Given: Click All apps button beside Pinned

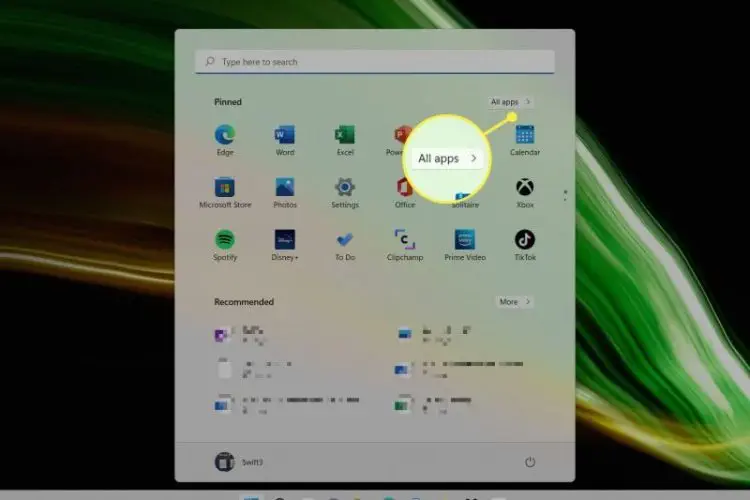Looking at the screenshot, I should click(510, 102).
